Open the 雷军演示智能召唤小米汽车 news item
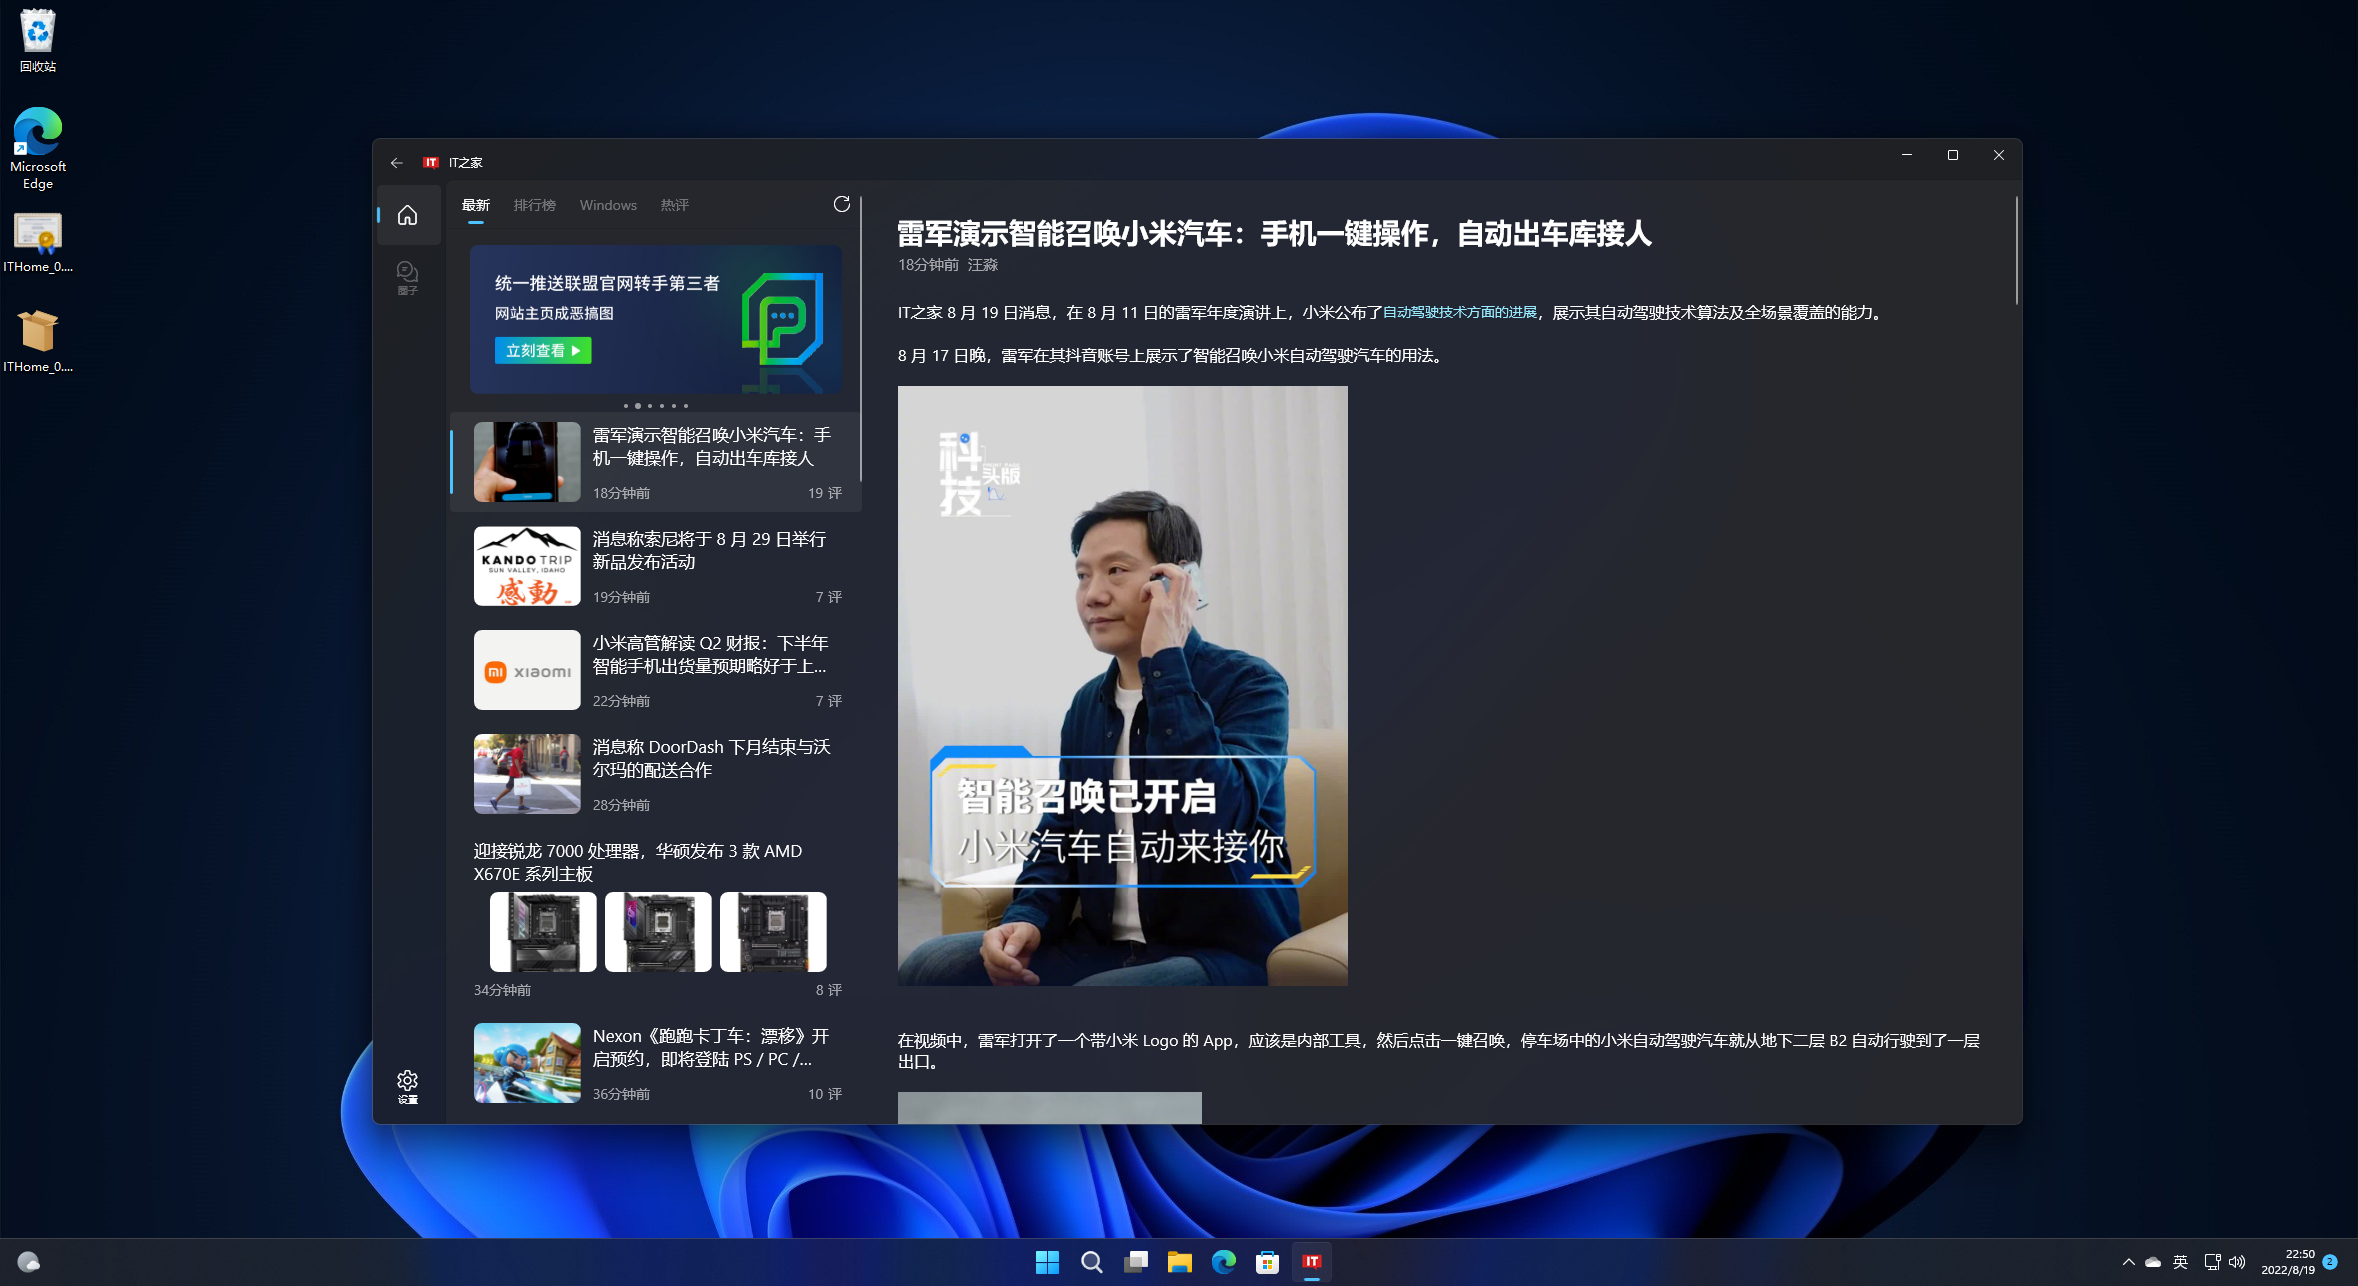This screenshot has height=1286, width=2358. tap(656, 461)
